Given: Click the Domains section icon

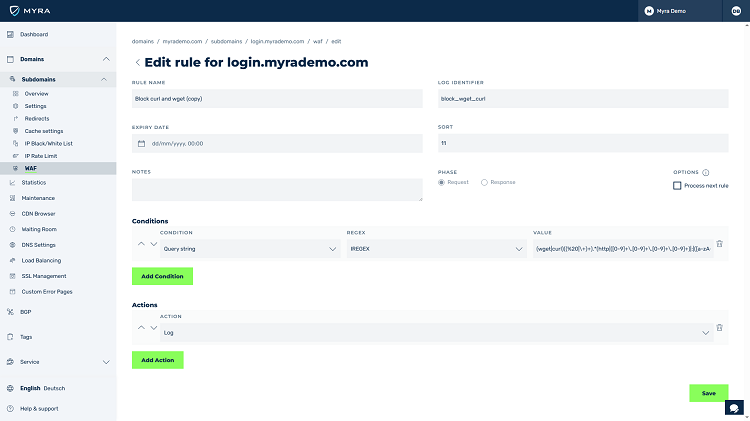Looking at the screenshot, I should point(11,59).
